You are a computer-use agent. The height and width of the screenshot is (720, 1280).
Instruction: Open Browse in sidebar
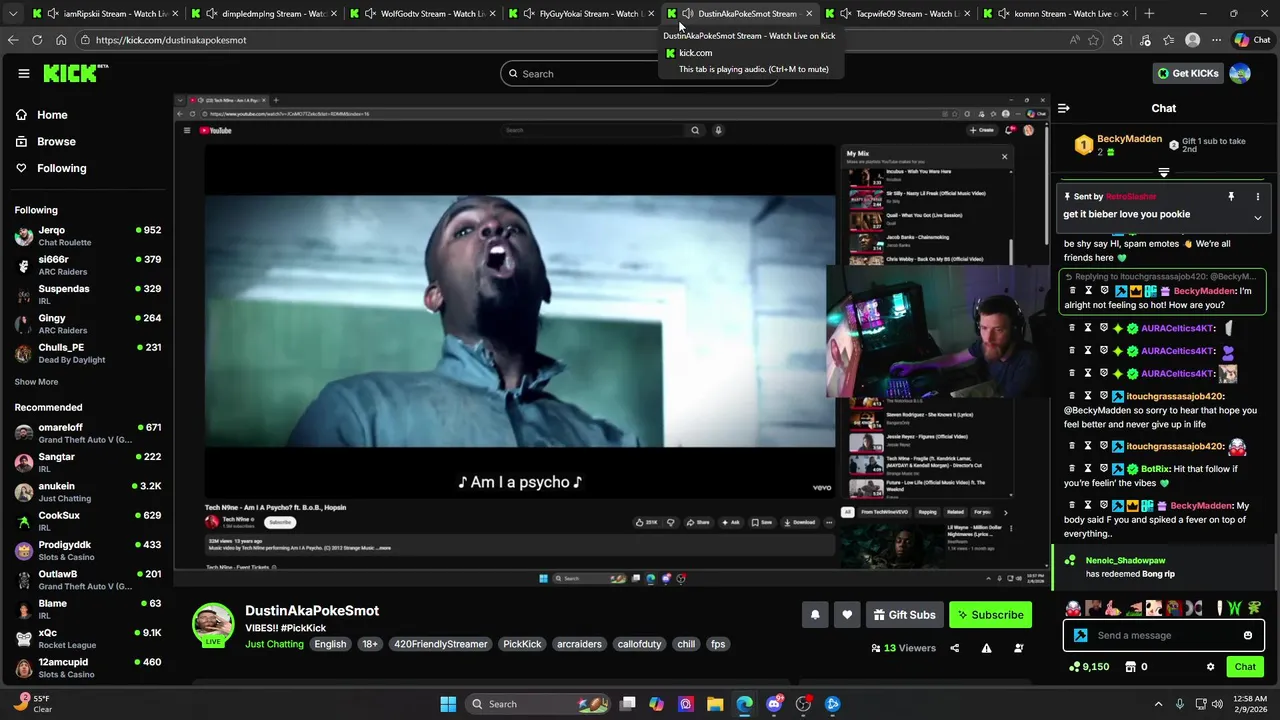click(x=46, y=142)
